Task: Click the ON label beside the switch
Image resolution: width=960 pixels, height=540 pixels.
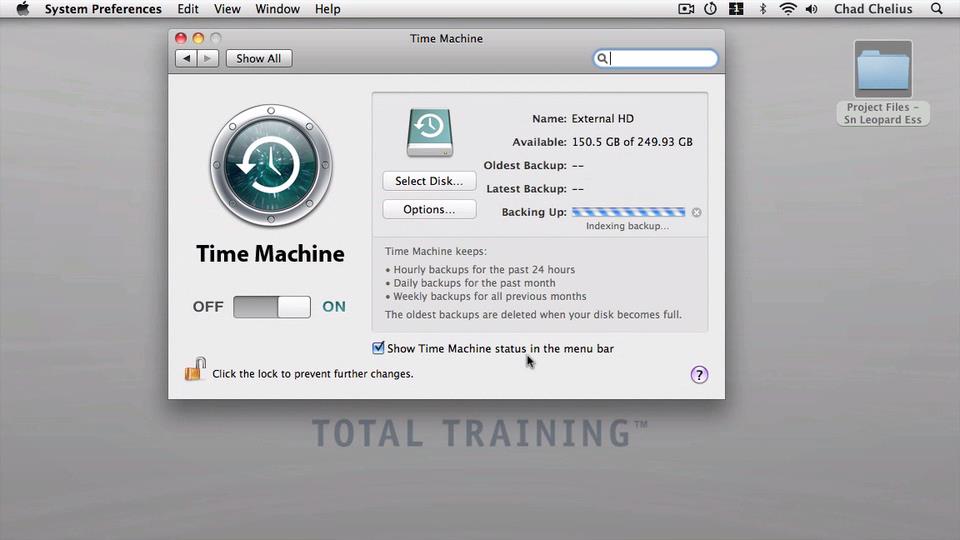Action: [334, 307]
